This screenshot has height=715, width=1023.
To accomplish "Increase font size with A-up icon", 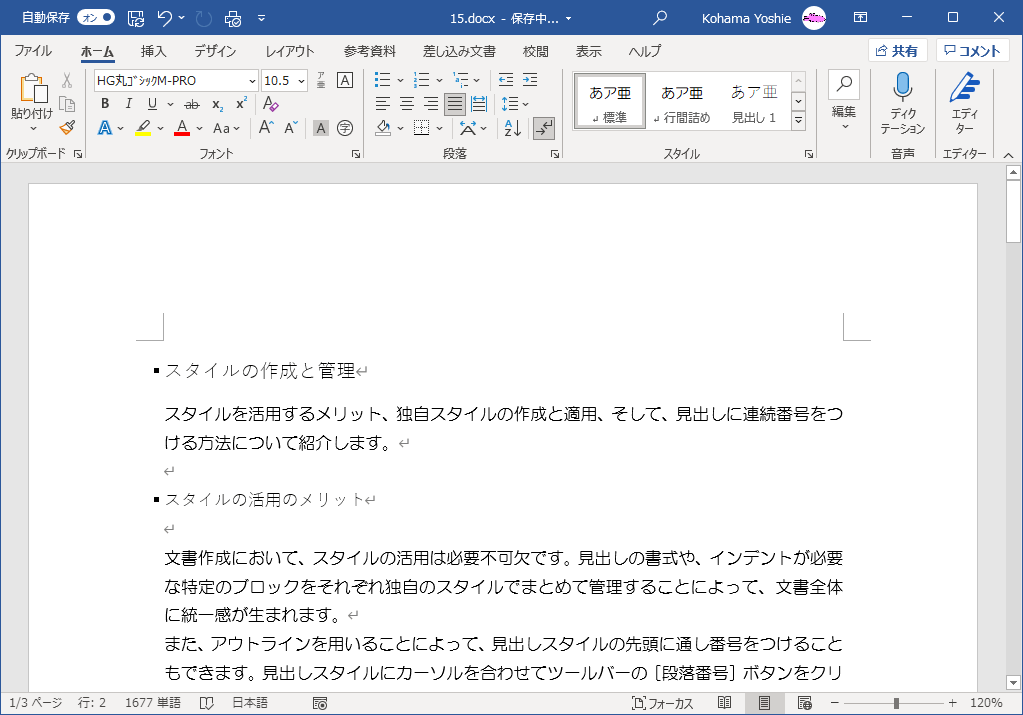I will (266, 128).
